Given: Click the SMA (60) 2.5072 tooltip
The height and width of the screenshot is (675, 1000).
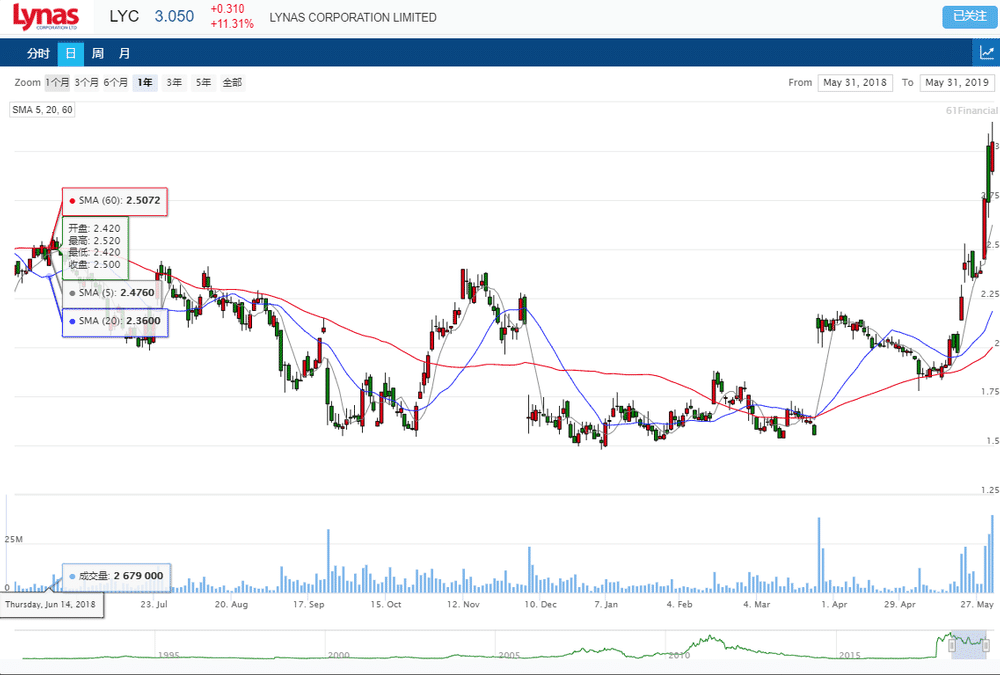Looking at the screenshot, I should pos(115,201).
